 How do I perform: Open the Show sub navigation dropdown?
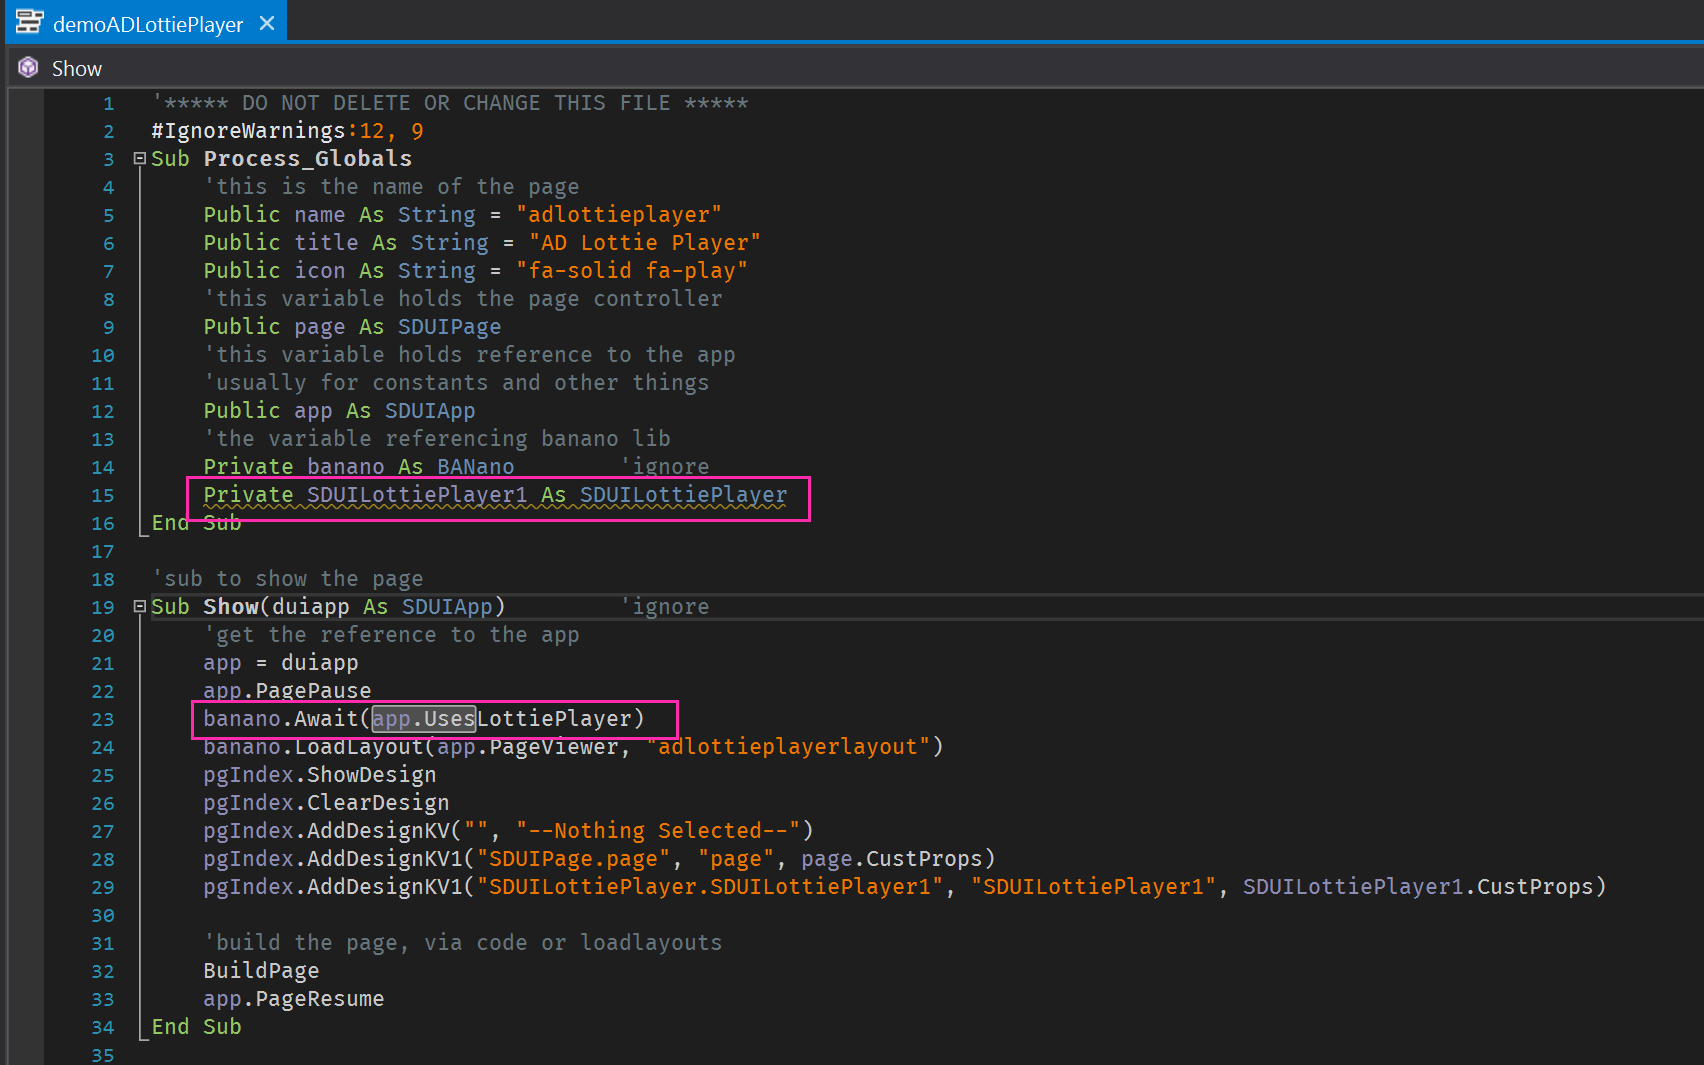coord(77,68)
